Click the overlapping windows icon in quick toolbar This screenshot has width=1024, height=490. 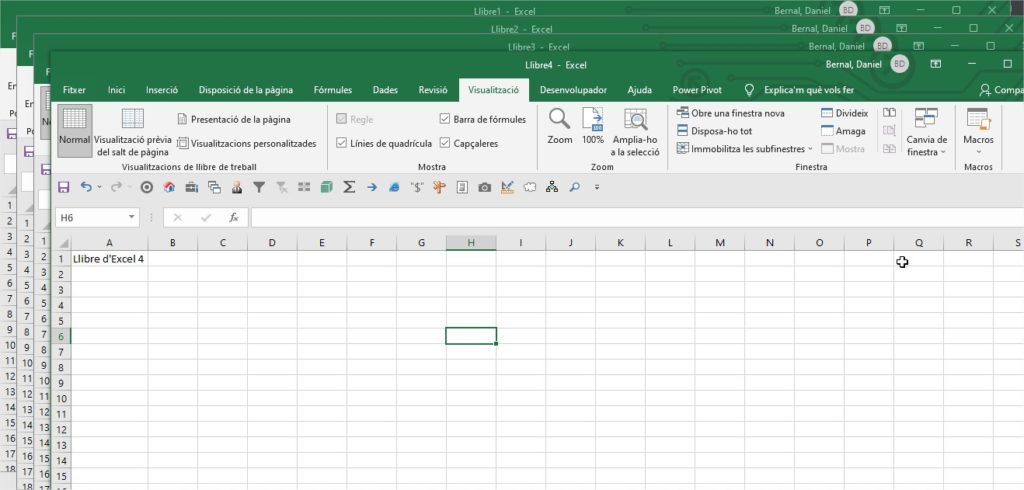pyautogui.click(x=214, y=188)
